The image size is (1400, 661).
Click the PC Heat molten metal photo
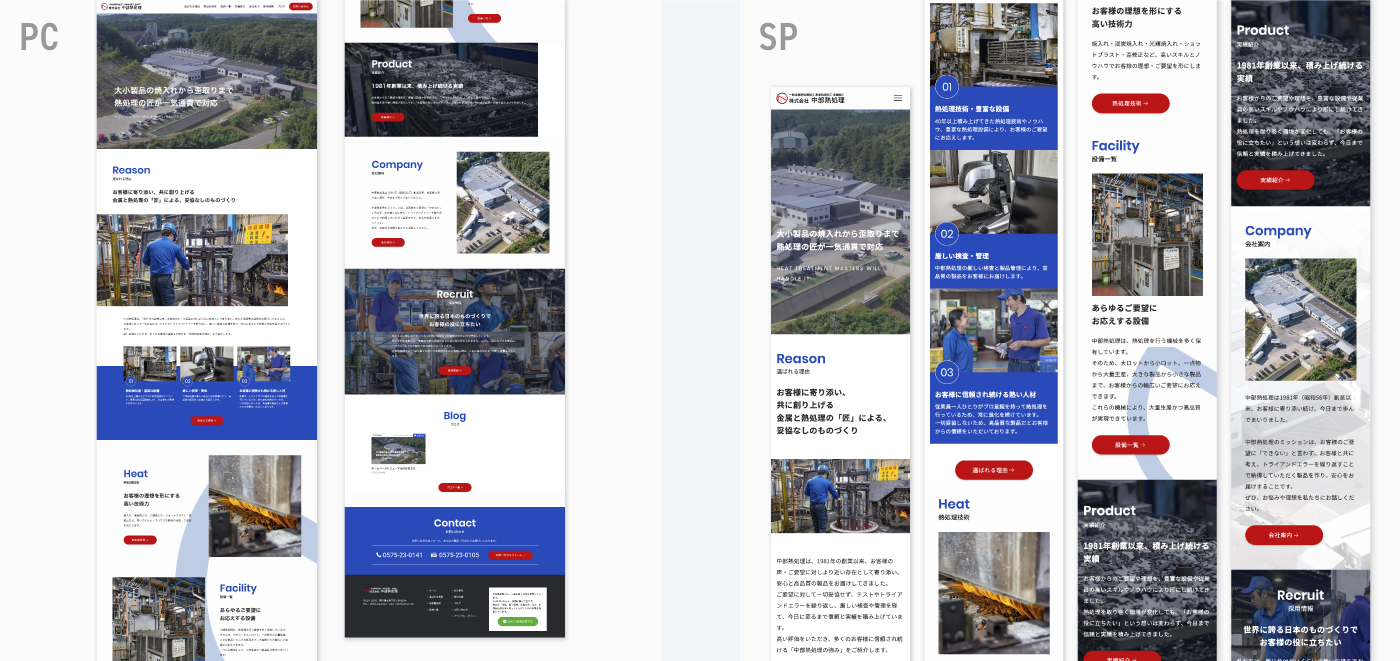(x=255, y=506)
